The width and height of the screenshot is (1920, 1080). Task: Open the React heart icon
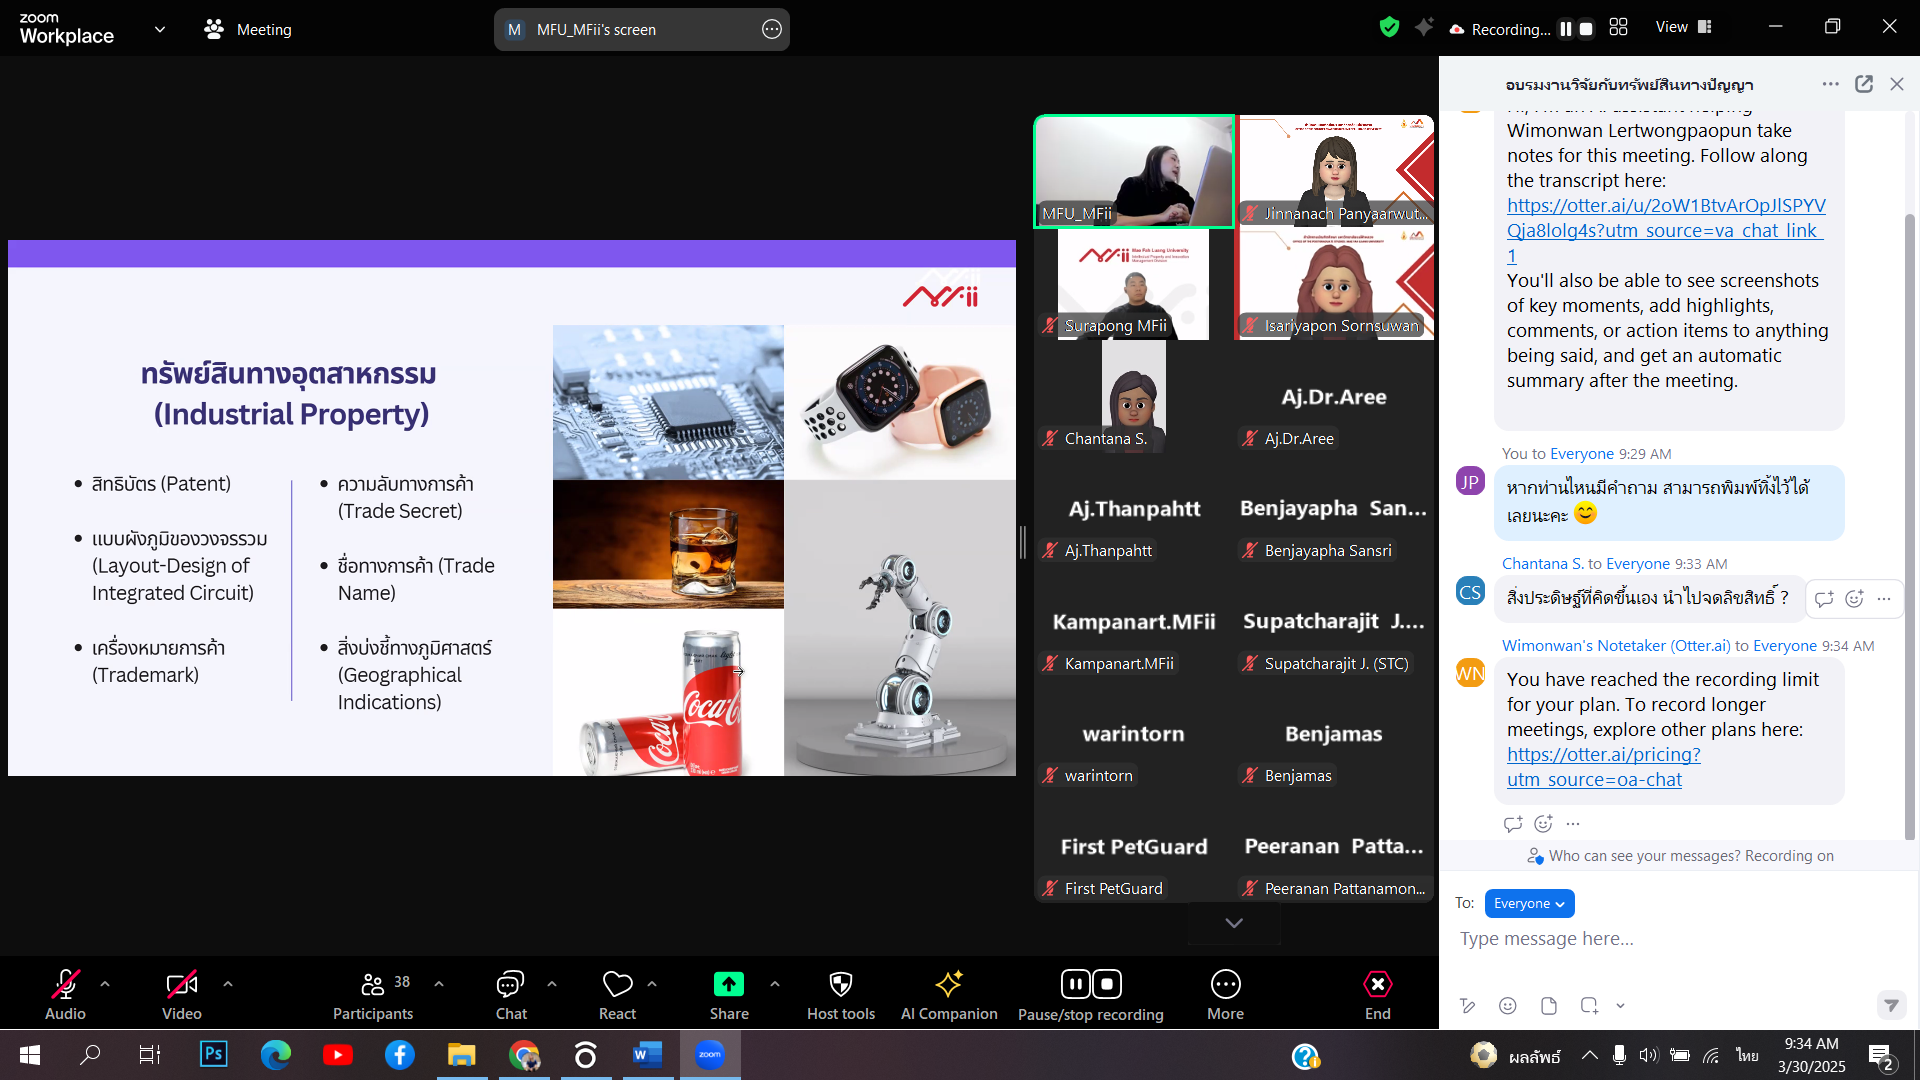pos(617,985)
